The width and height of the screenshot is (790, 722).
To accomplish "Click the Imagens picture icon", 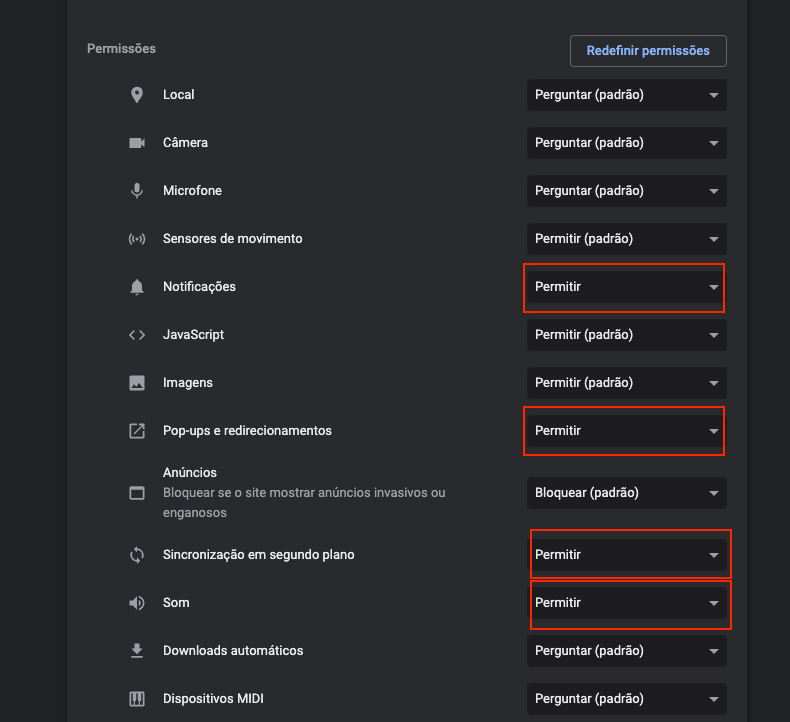I will click(x=137, y=383).
